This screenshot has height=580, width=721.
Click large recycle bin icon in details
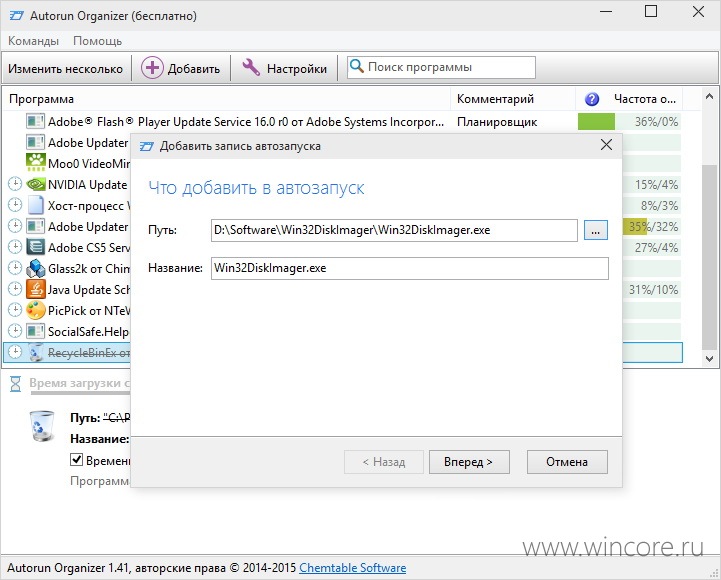(x=42, y=426)
